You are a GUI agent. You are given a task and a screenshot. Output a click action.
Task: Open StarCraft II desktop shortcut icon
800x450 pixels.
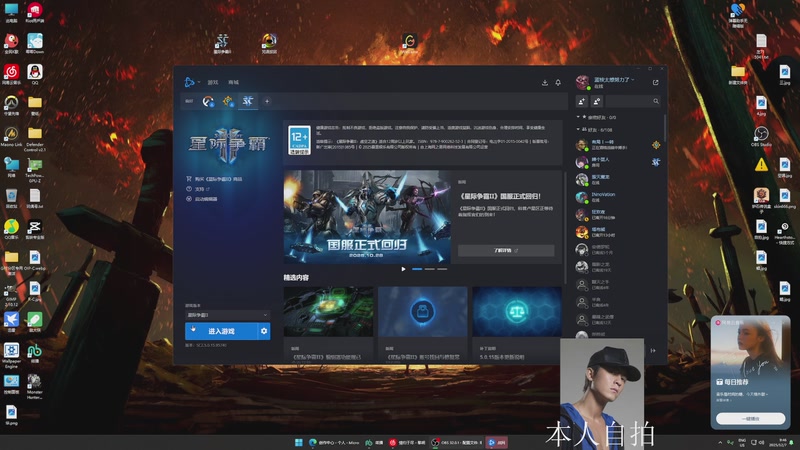pyautogui.click(x=222, y=43)
